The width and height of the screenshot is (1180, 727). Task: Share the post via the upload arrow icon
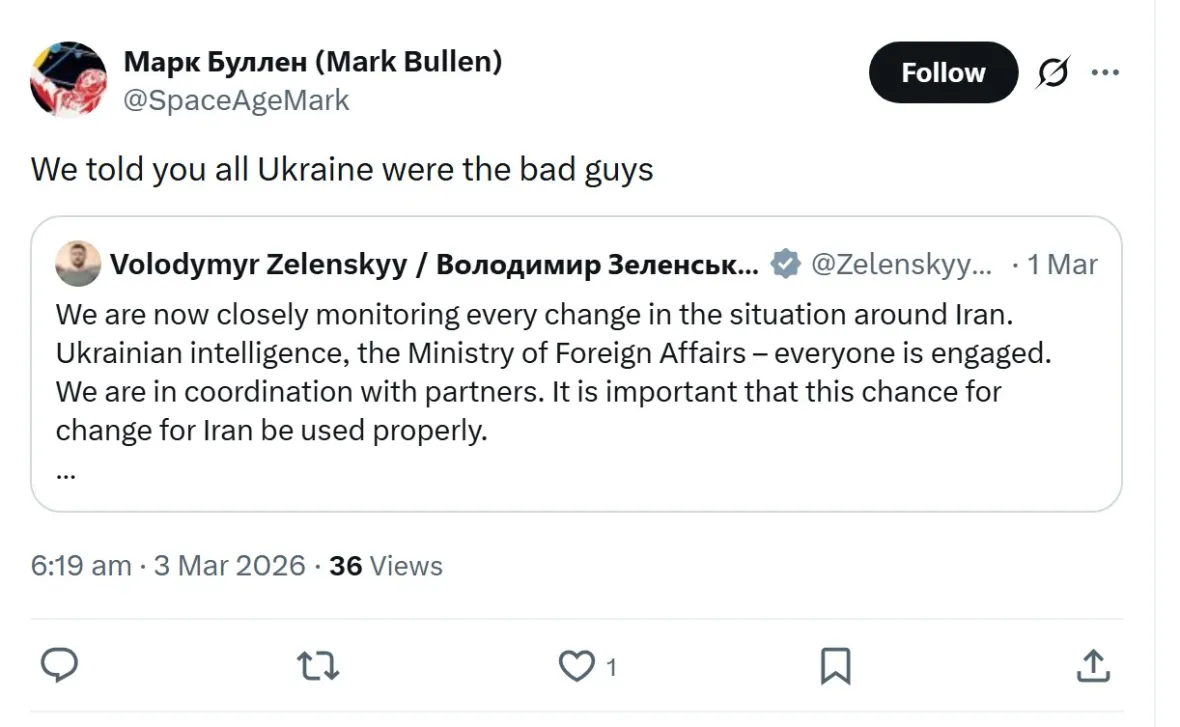(x=1092, y=665)
